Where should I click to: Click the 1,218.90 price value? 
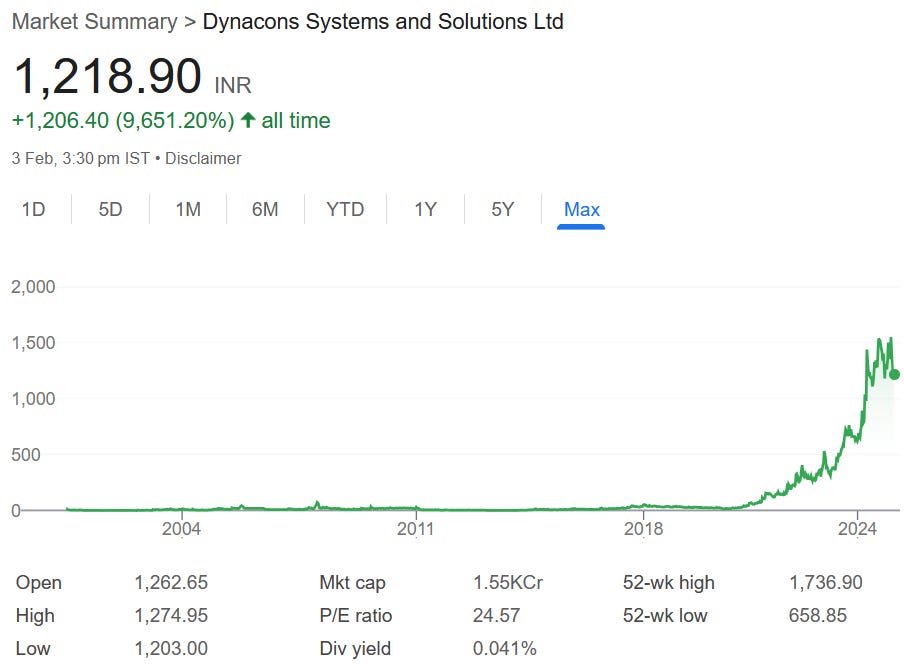coord(108,76)
